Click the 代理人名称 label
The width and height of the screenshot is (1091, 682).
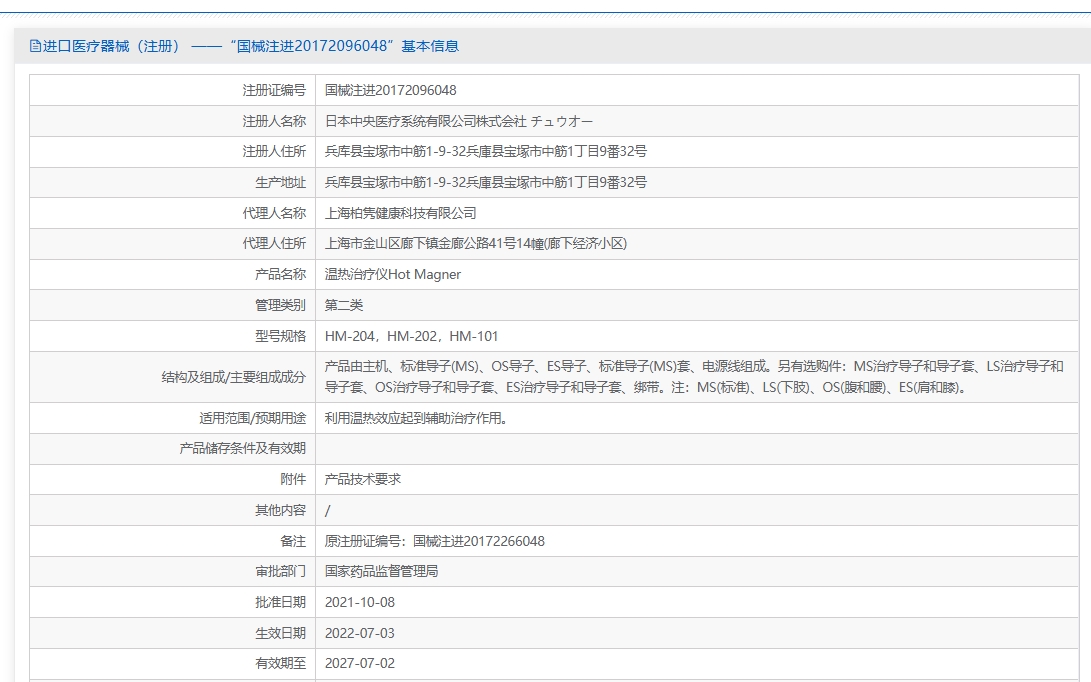coord(274,213)
